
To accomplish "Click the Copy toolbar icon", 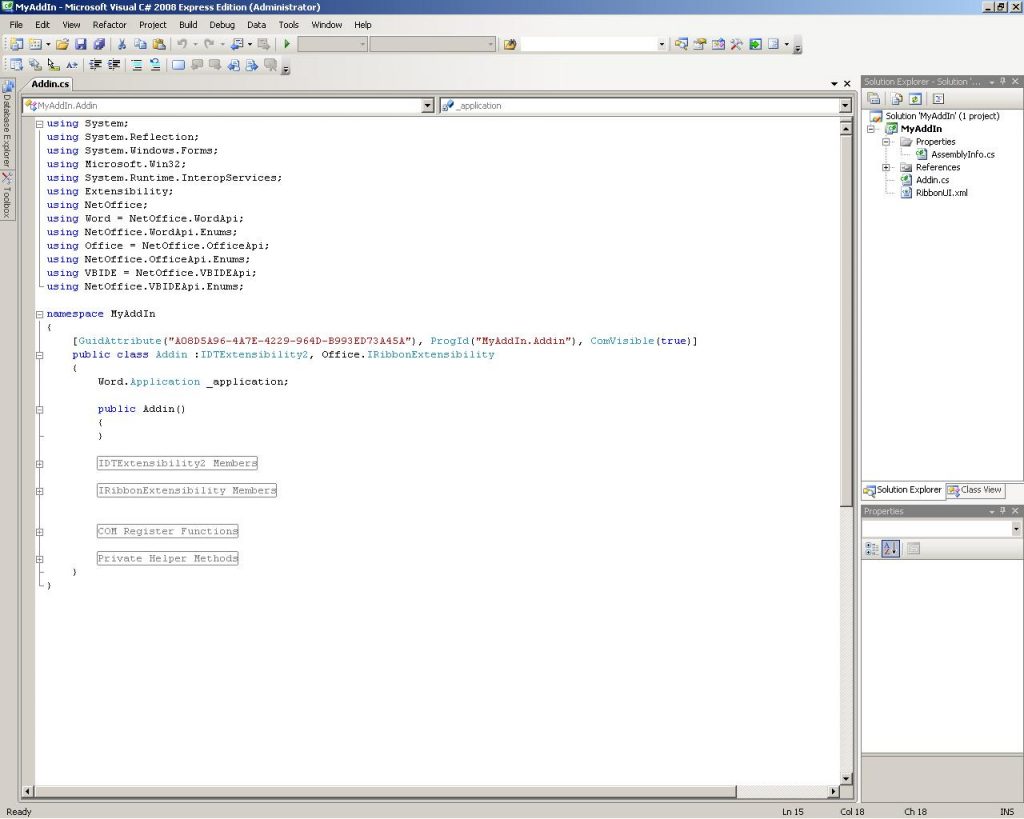I will point(140,44).
